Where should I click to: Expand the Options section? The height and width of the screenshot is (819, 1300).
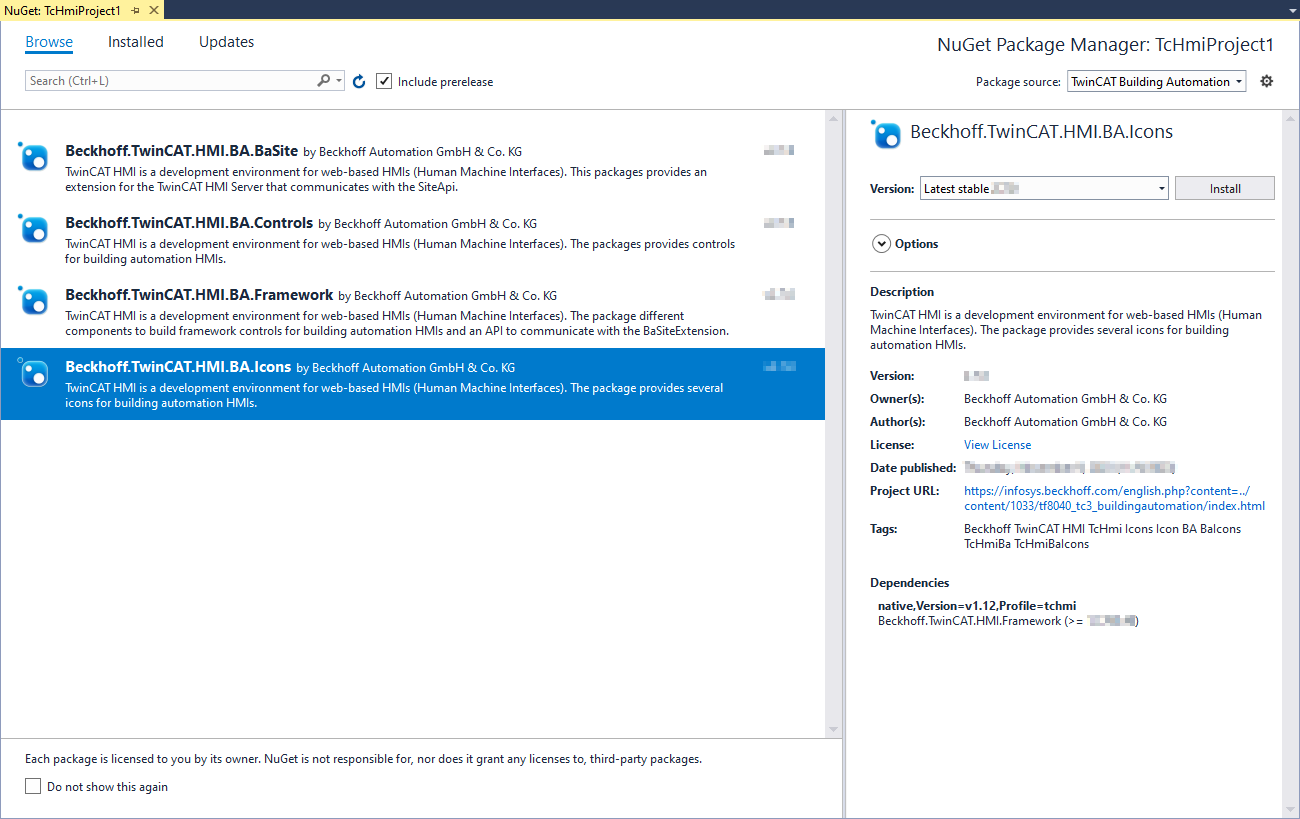click(x=882, y=244)
